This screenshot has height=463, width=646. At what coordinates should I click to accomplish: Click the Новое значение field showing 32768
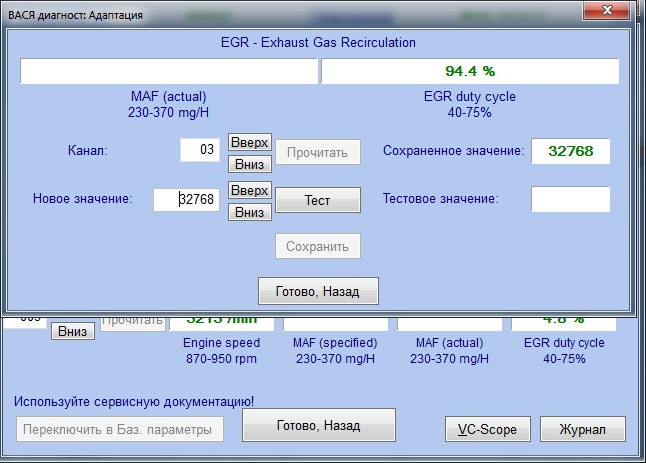point(186,200)
